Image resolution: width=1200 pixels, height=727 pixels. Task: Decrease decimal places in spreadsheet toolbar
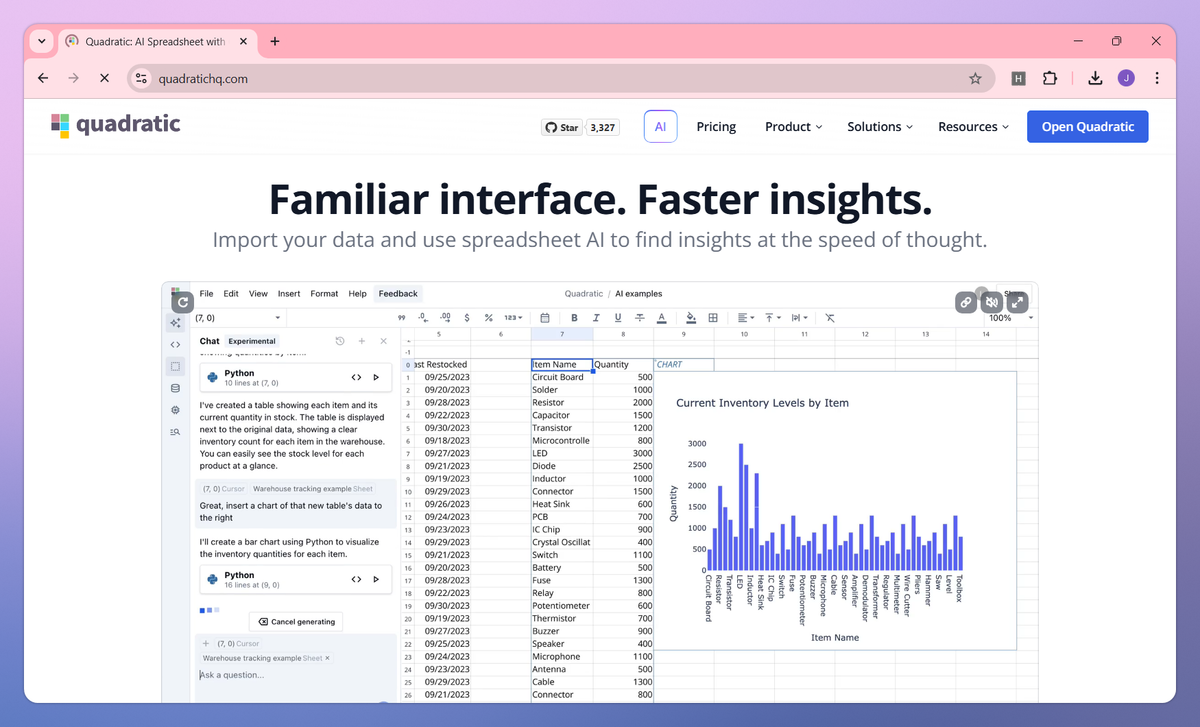(x=422, y=318)
